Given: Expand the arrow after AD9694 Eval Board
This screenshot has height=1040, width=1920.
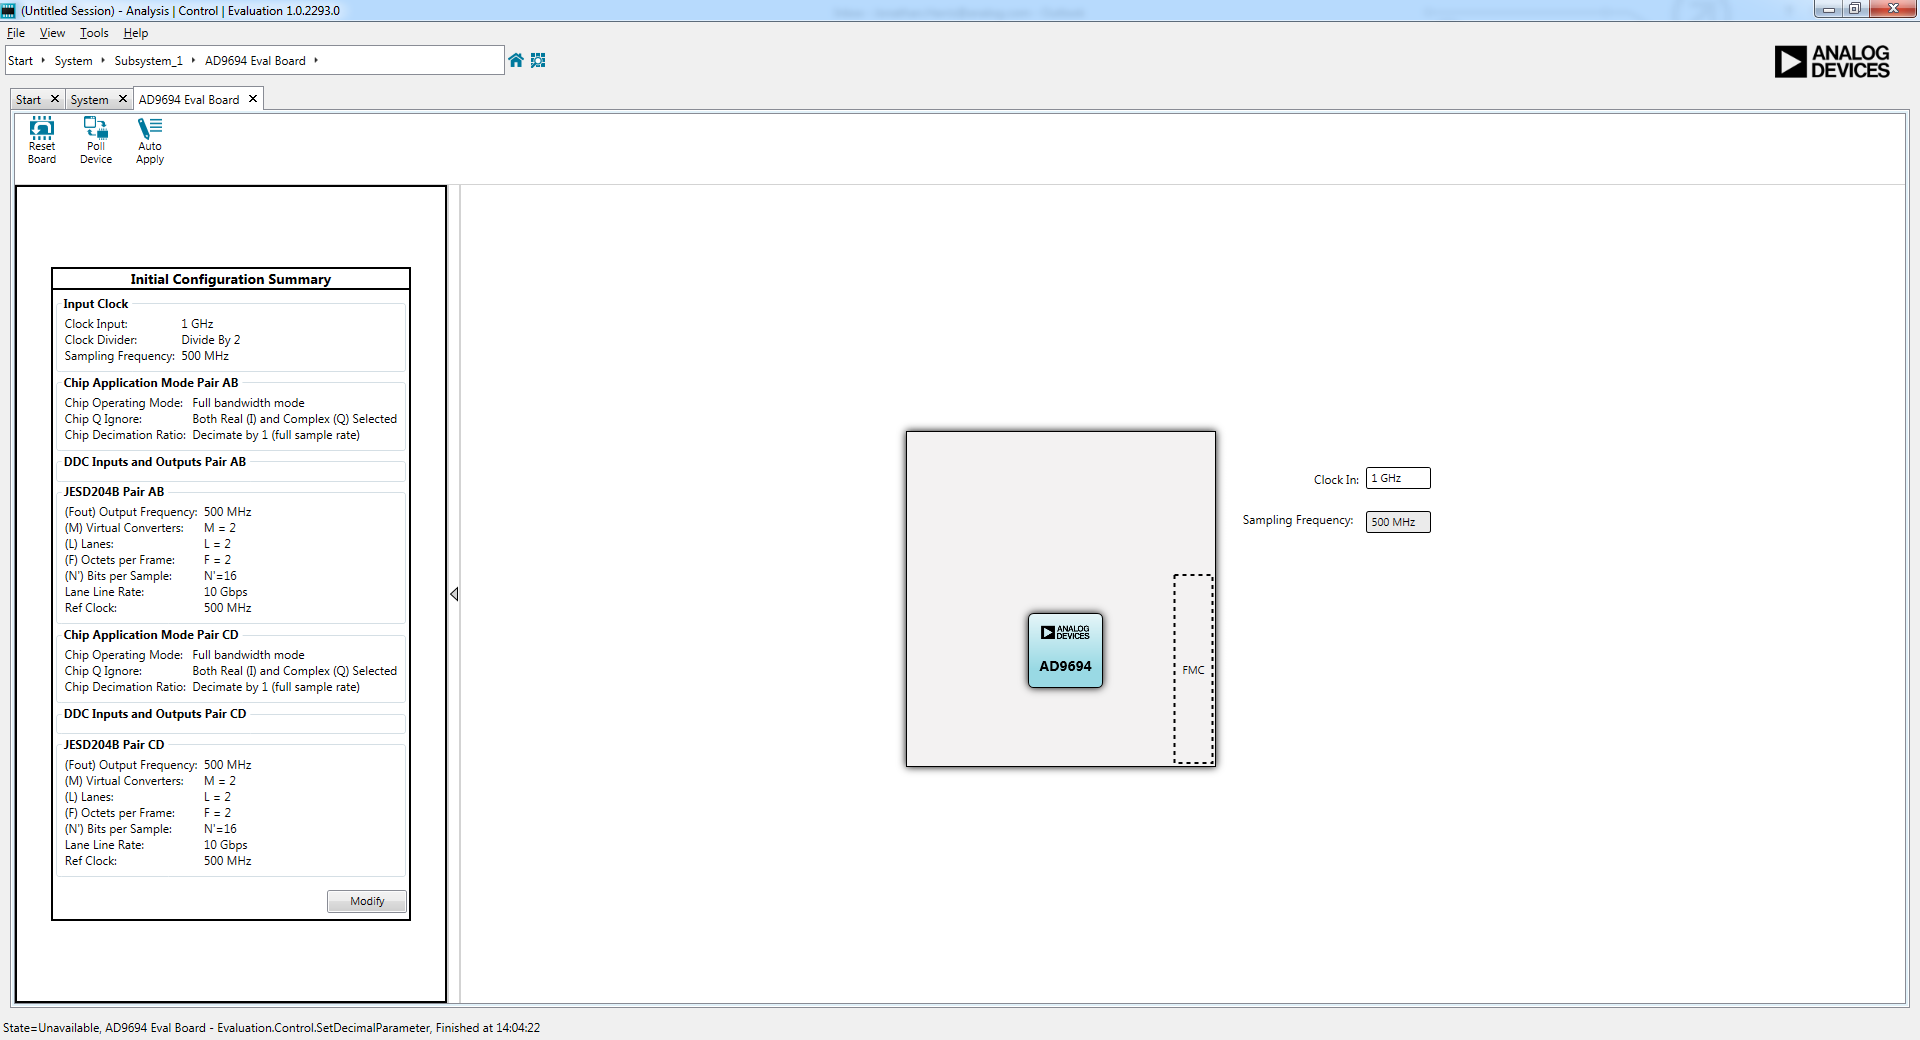Looking at the screenshot, I should 316,60.
